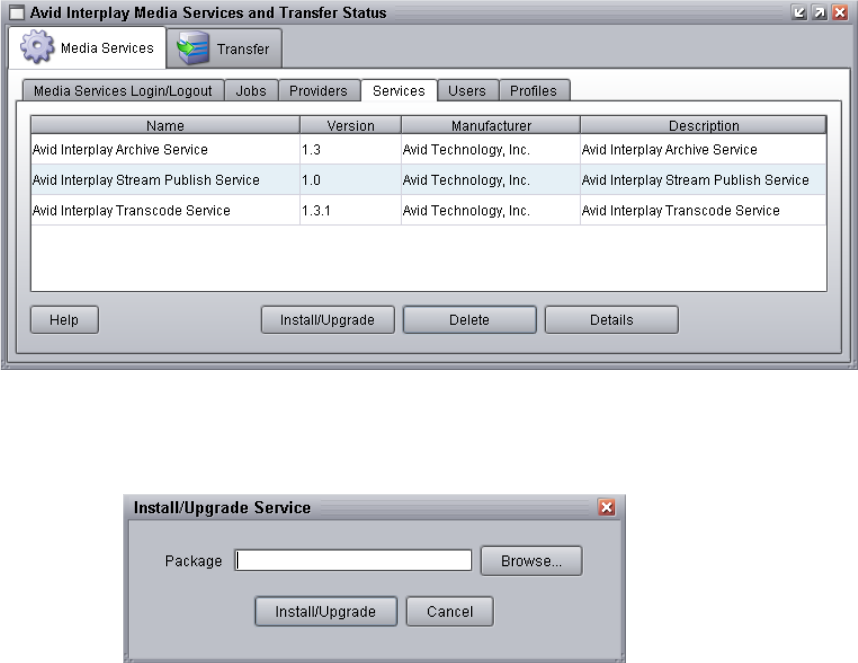
Task: Close the Install/Upgrade Service dialog
Action: coord(606,507)
